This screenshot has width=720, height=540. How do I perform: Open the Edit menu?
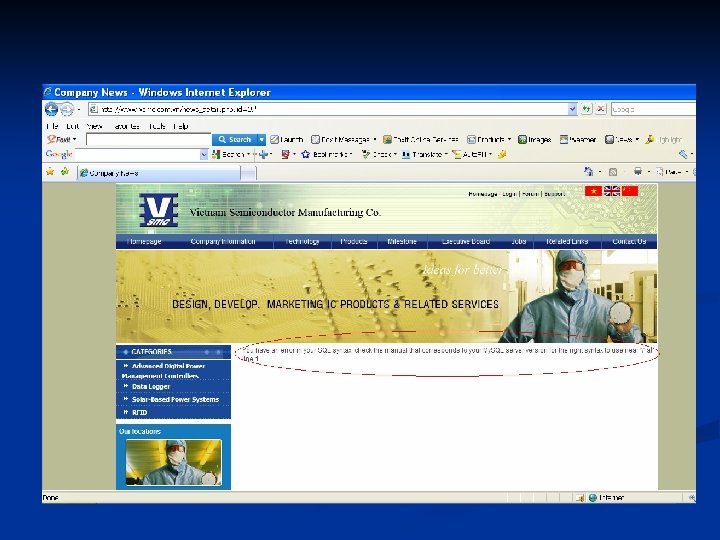(x=72, y=126)
